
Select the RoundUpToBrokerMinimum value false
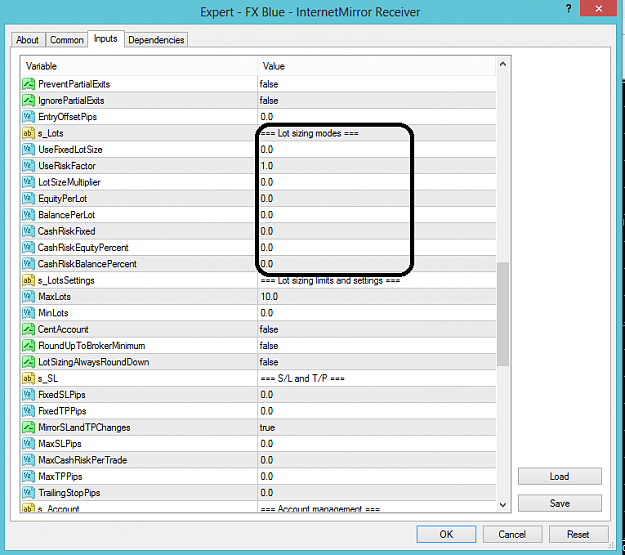click(x=269, y=346)
